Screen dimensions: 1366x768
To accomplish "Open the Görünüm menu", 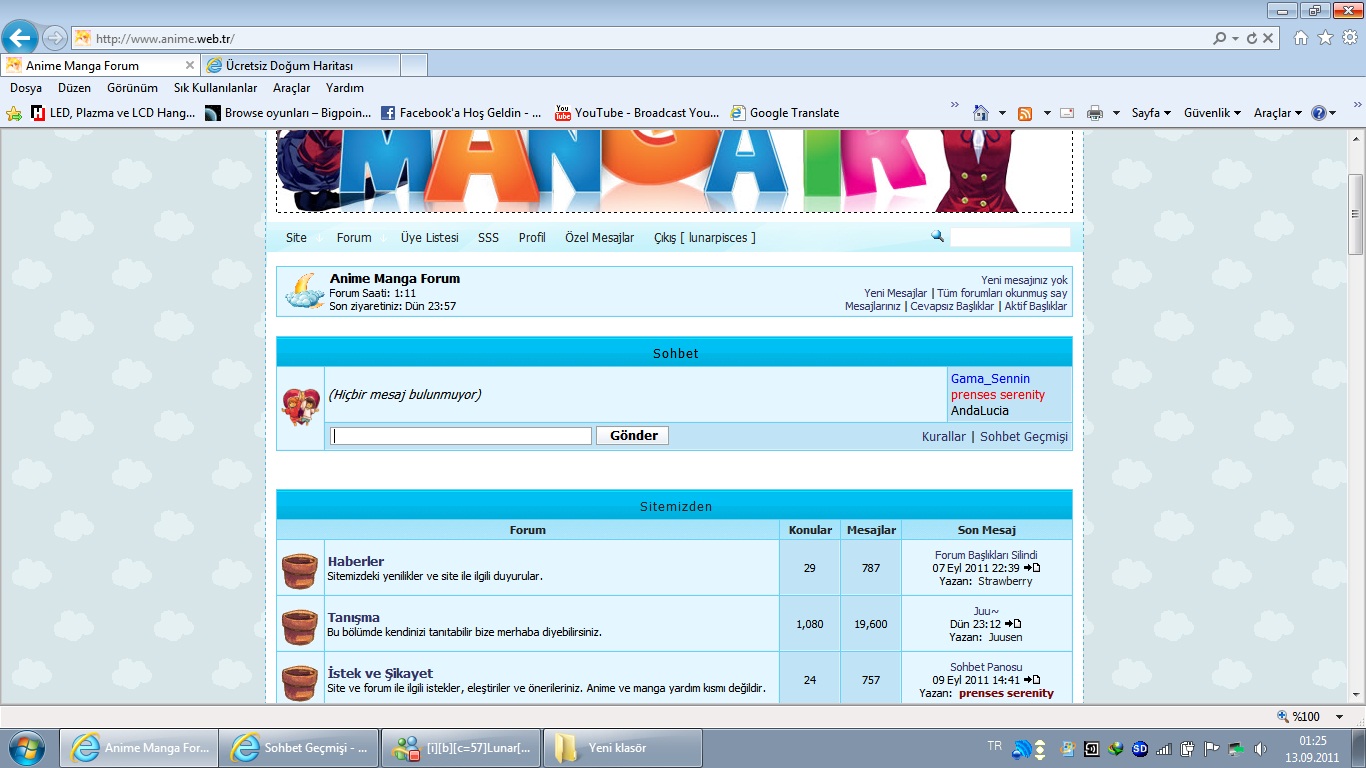I will pyautogui.click(x=132, y=88).
